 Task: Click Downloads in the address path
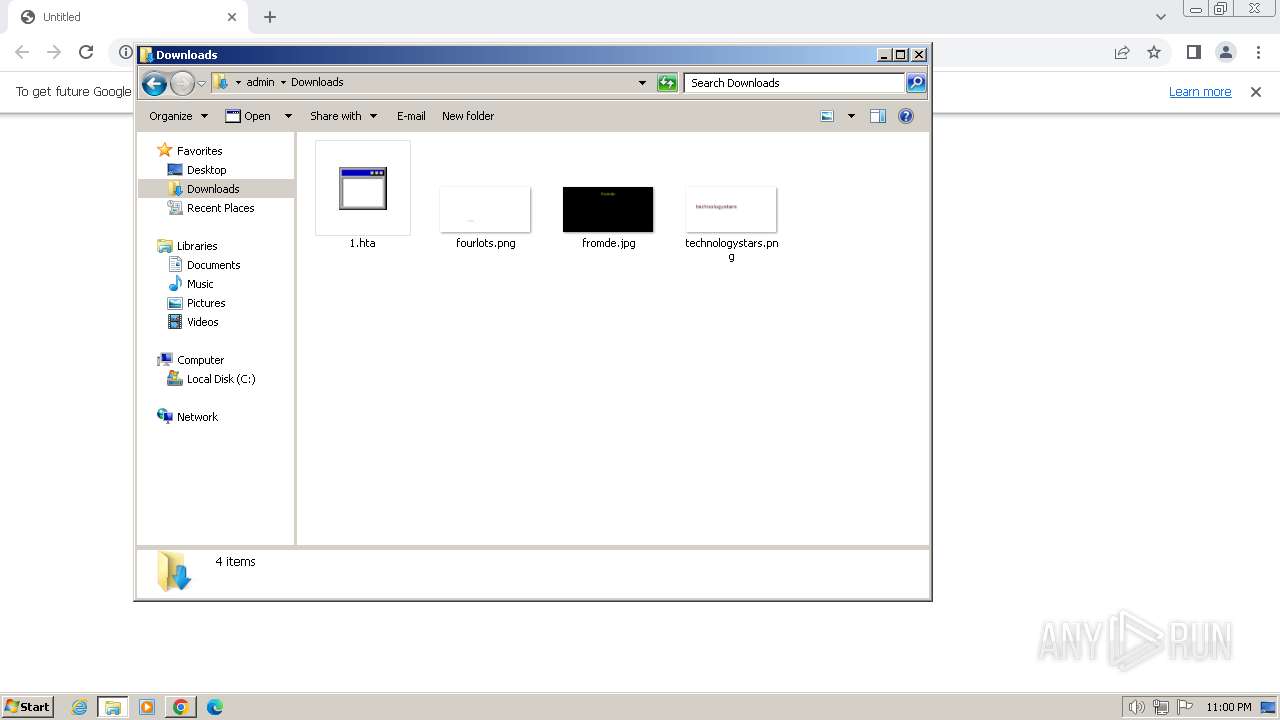click(x=317, y=83)
